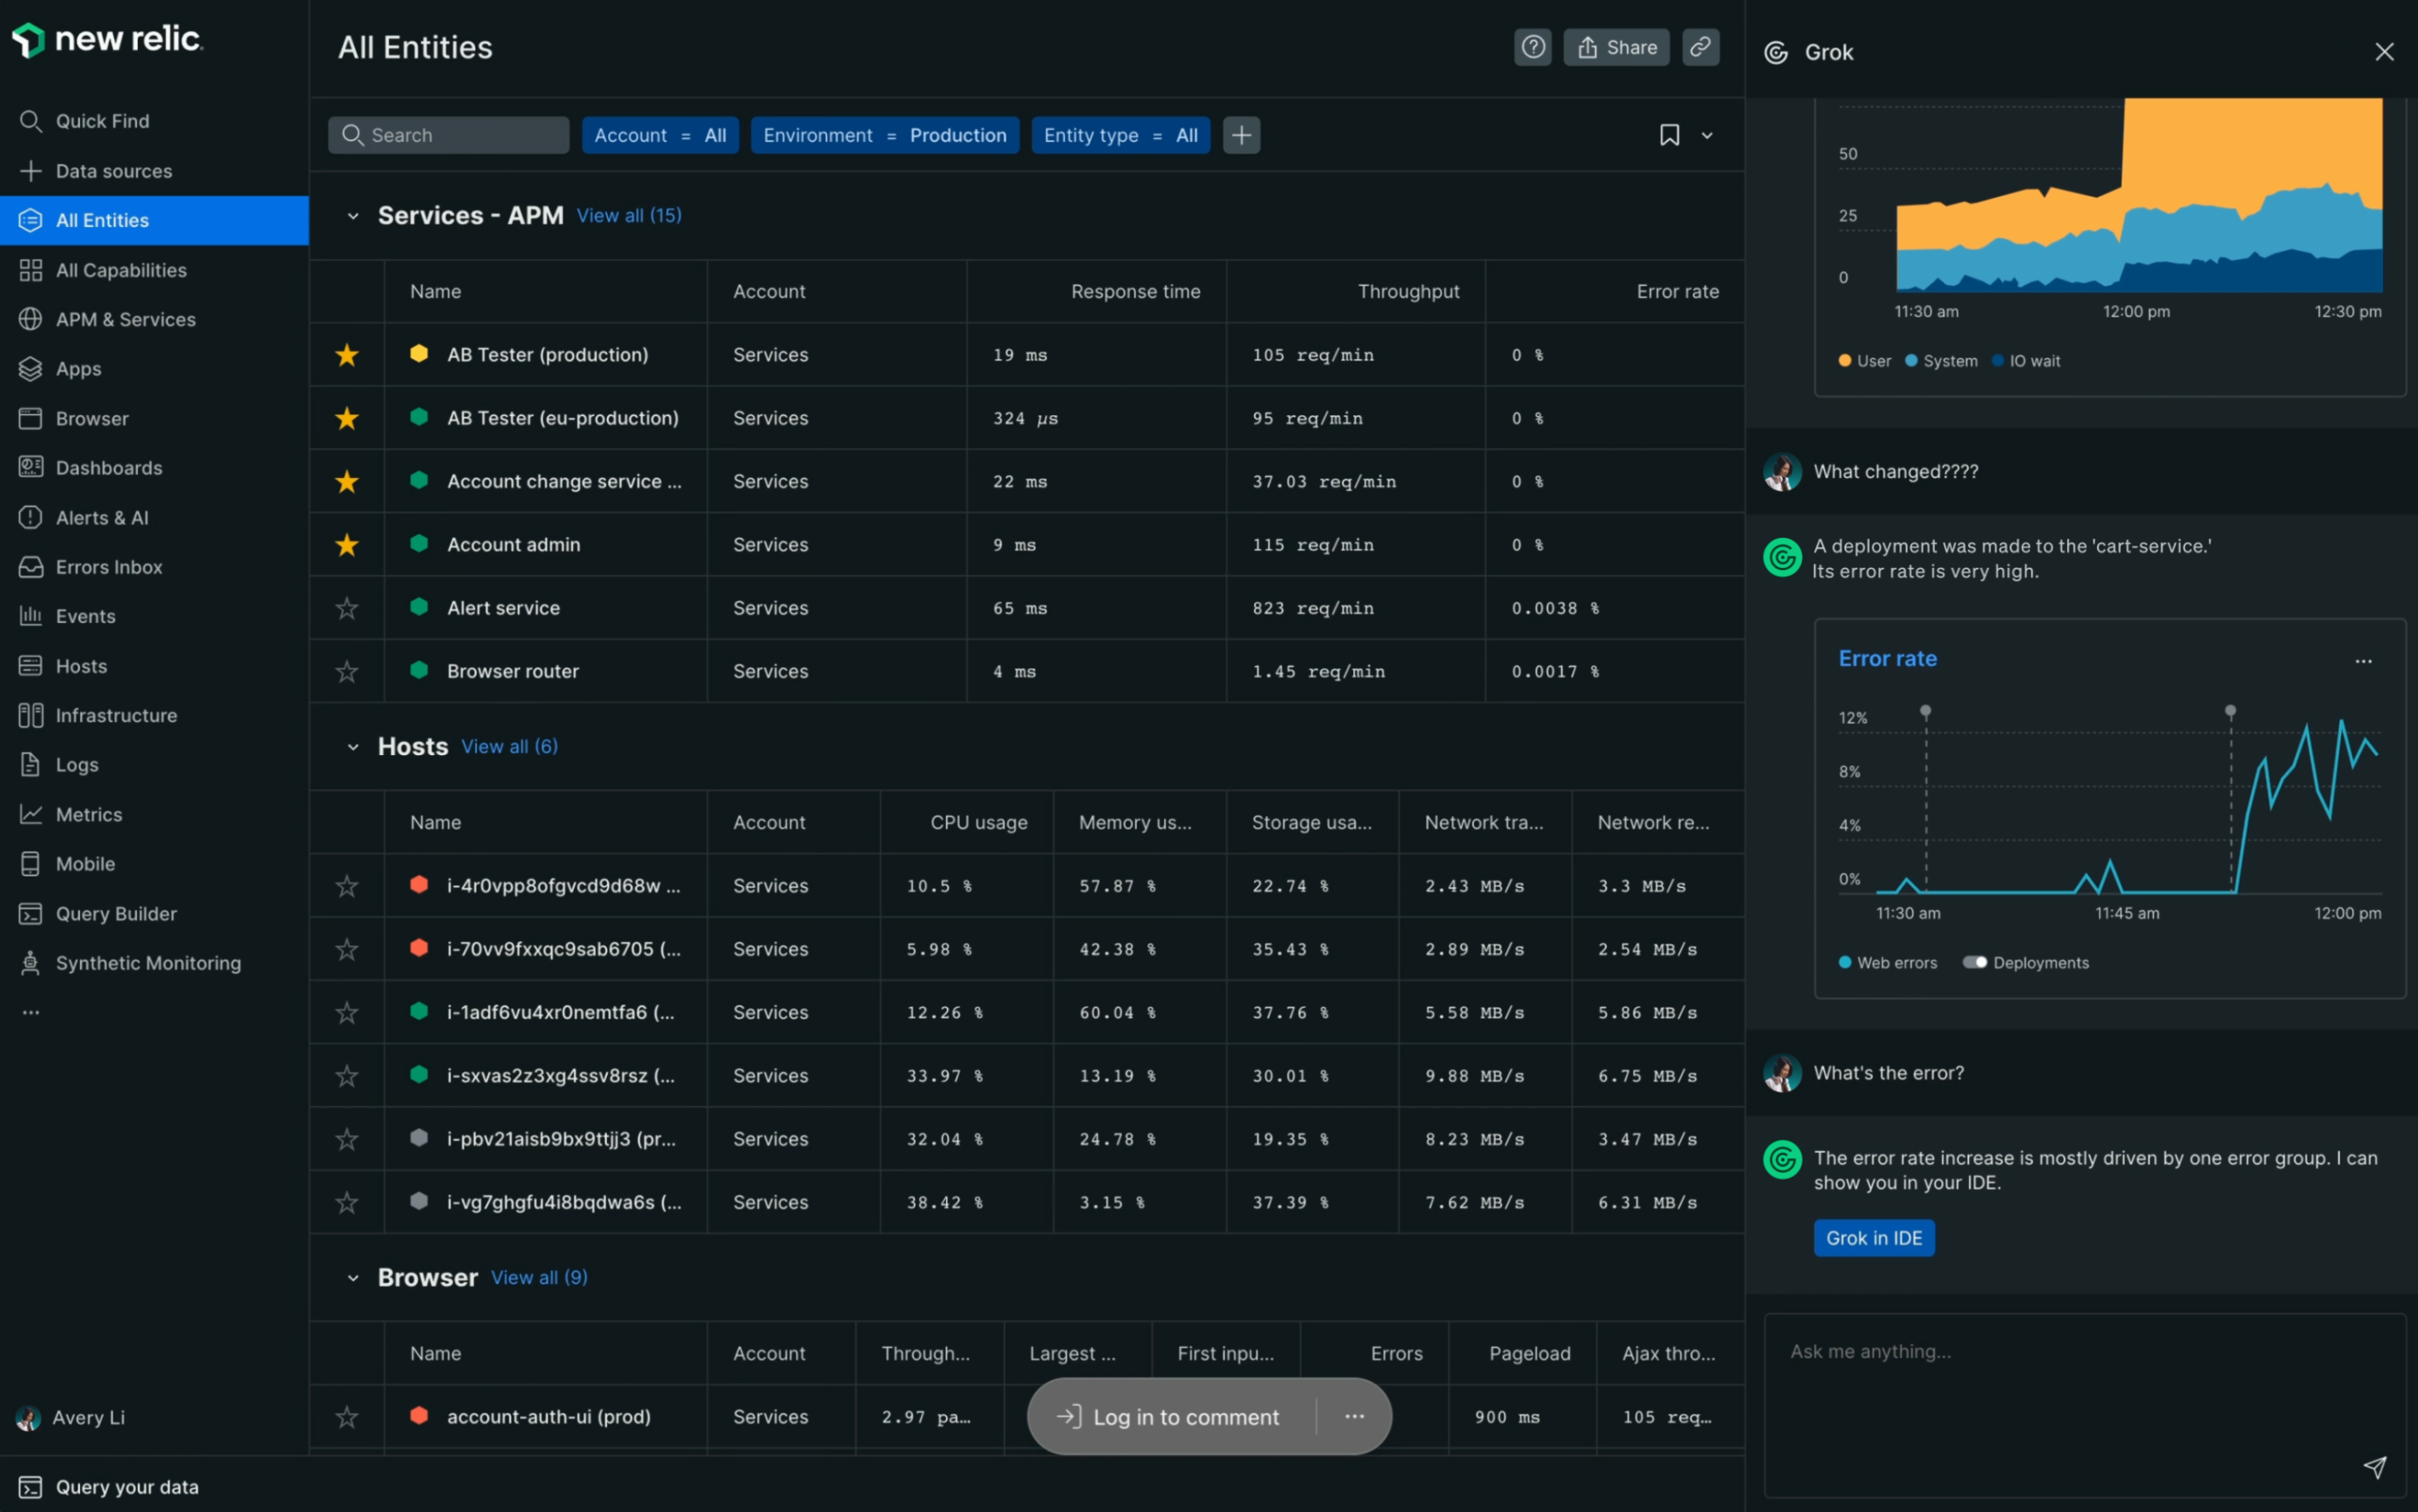
Task: Unfavorite the AB Tester (production) service
Action: pyautogui.click(x=346, y=354)
